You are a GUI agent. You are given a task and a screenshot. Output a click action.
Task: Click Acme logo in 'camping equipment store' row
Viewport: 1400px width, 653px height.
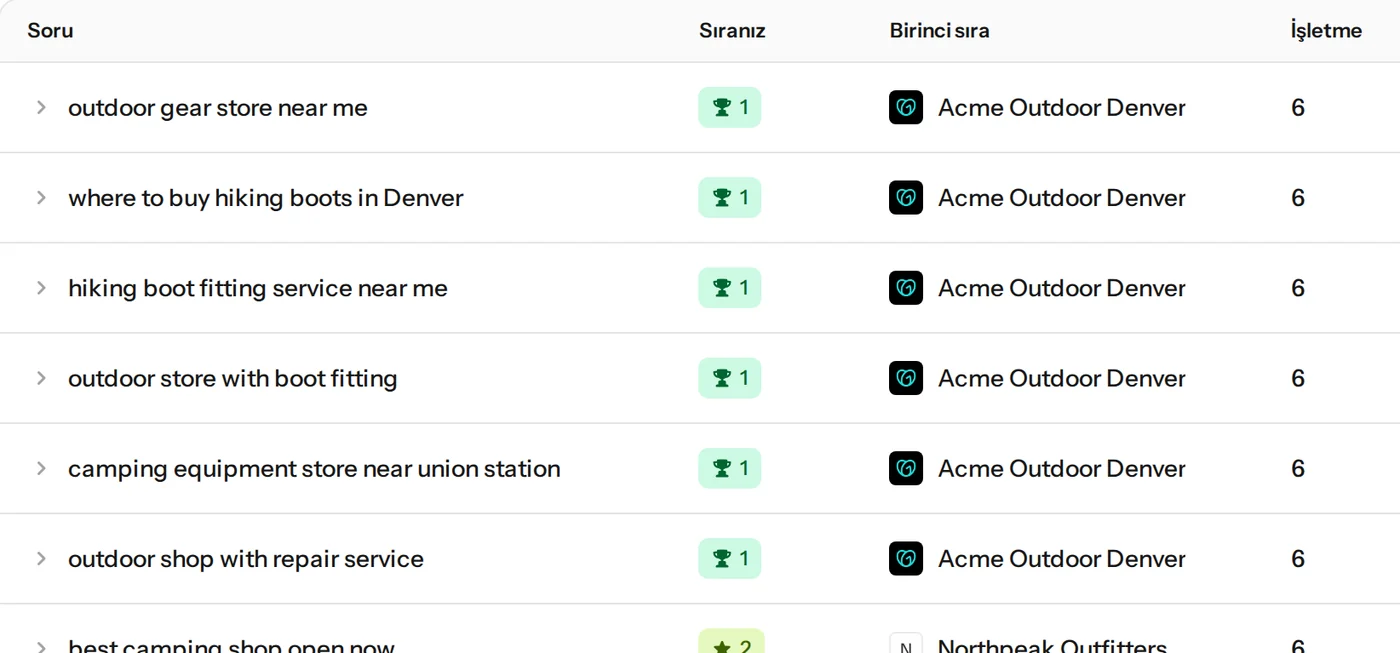point(906,468)
